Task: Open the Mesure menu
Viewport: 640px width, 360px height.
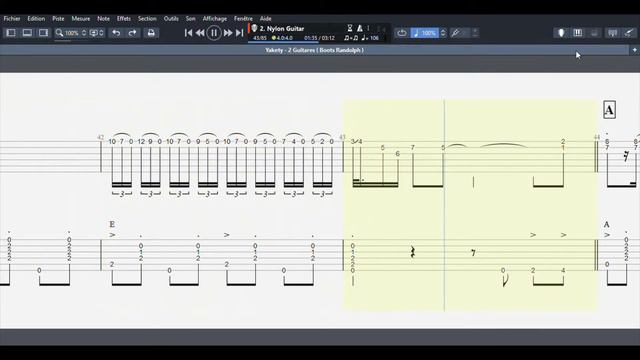Action: 80,18
